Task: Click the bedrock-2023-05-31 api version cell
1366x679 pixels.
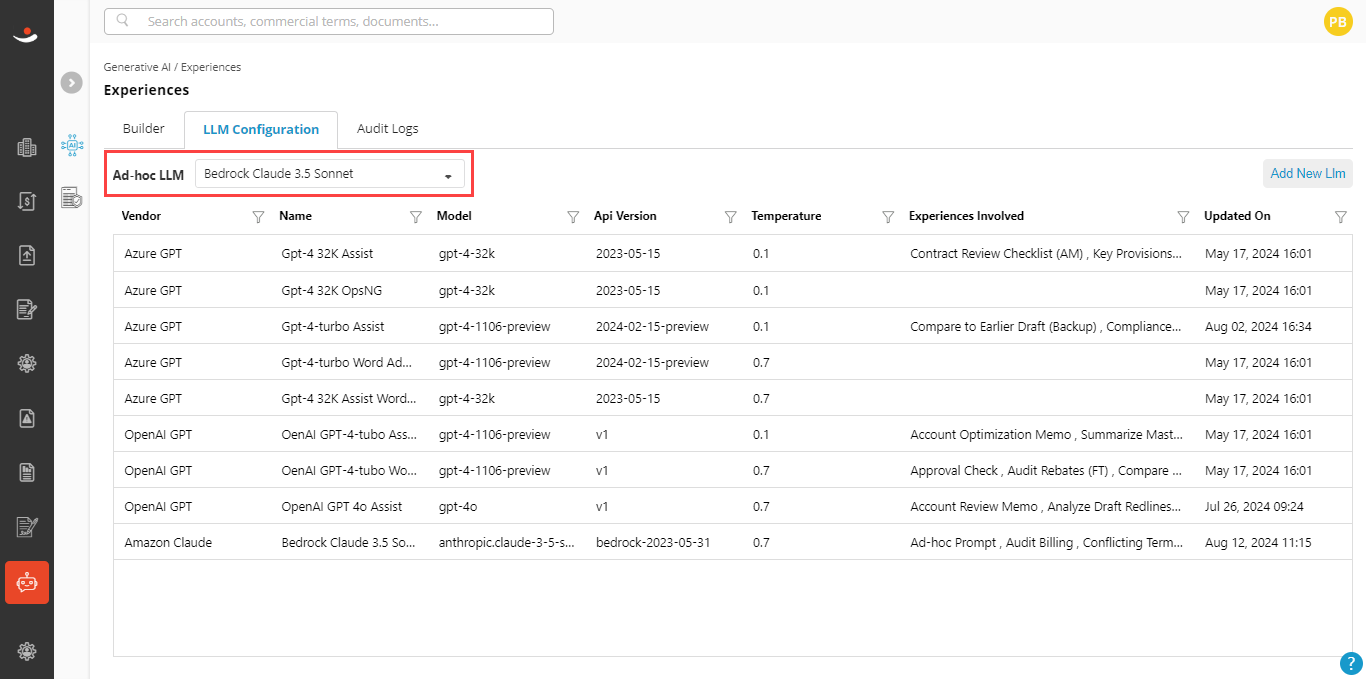Action: 653,542
